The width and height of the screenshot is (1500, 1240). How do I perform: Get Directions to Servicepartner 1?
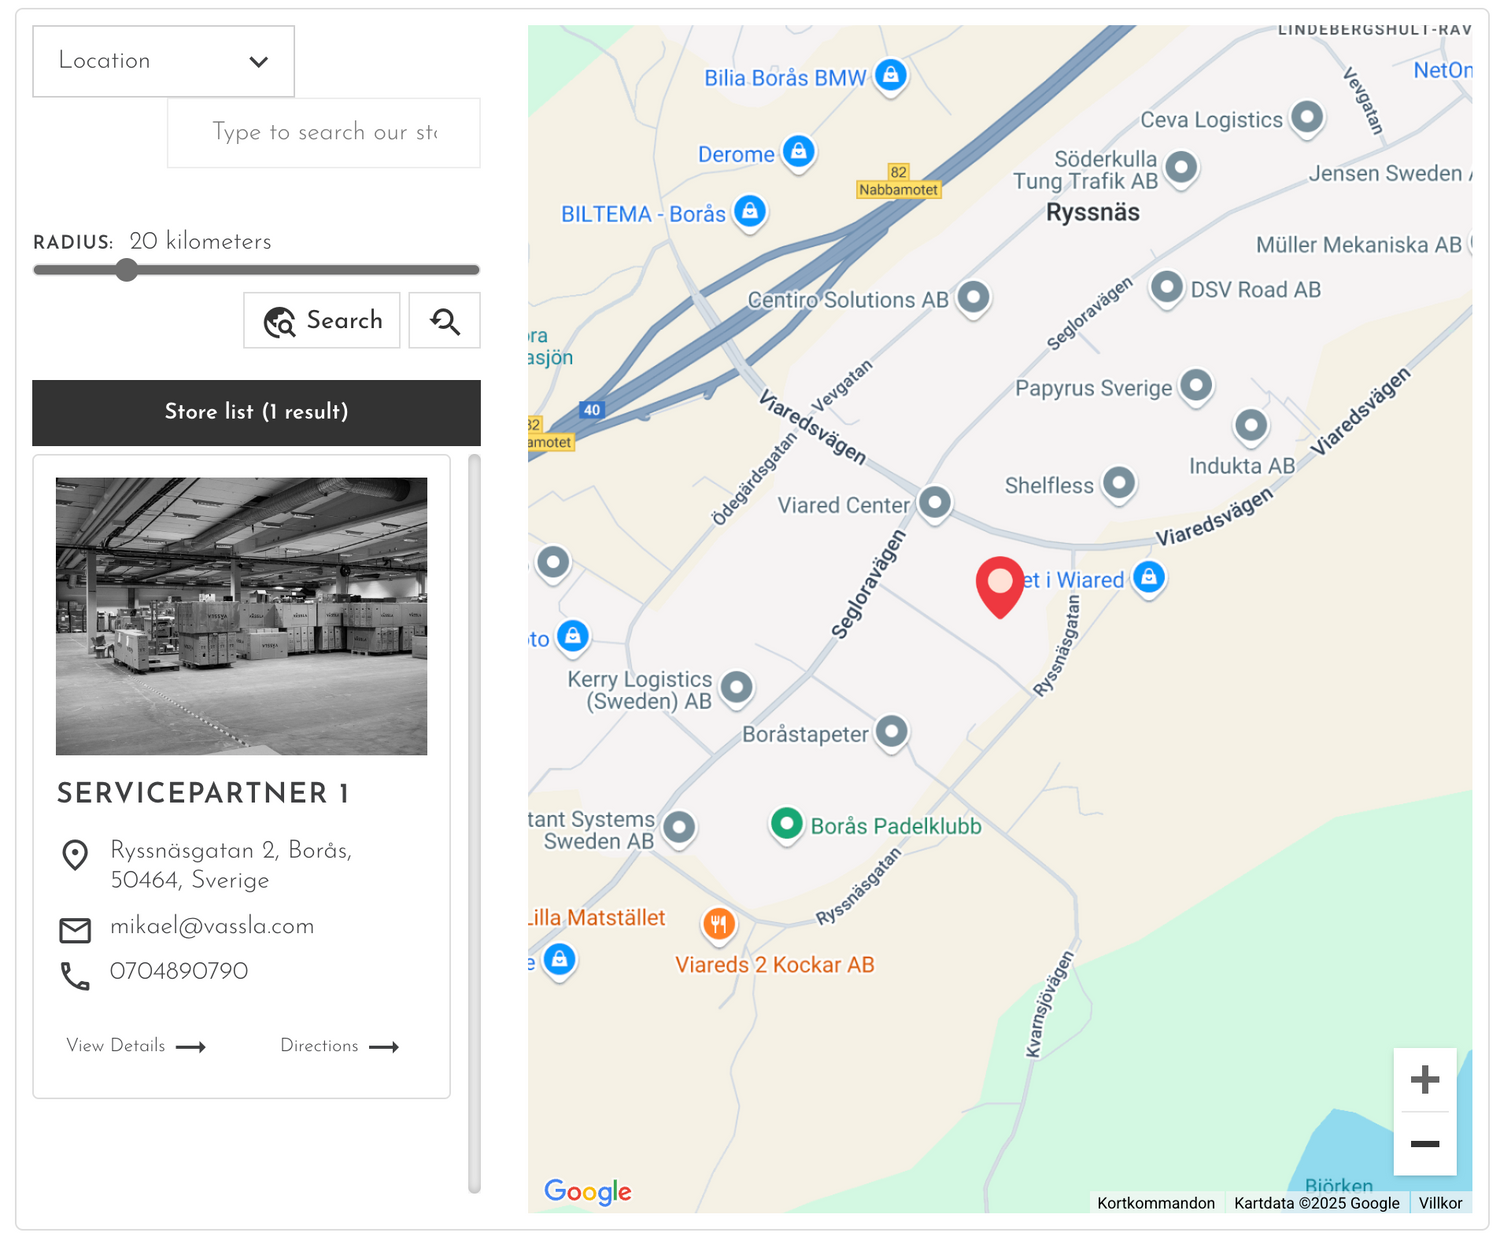(x=339, y=1046)
